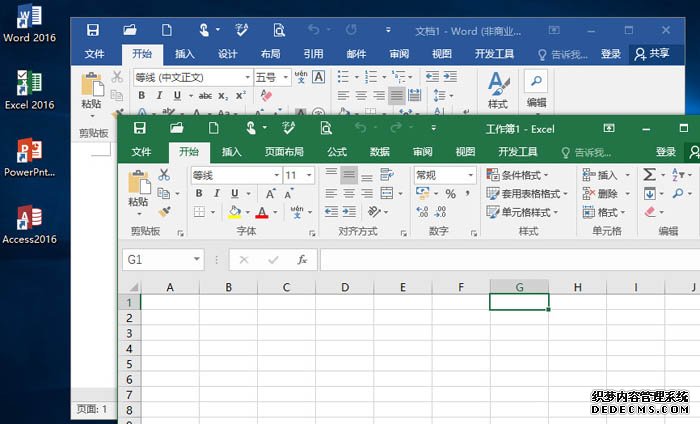Viewport: 700px width, 424px height.
Task: Open the General number format dropdown in Excel
Action: pos(471,175)
